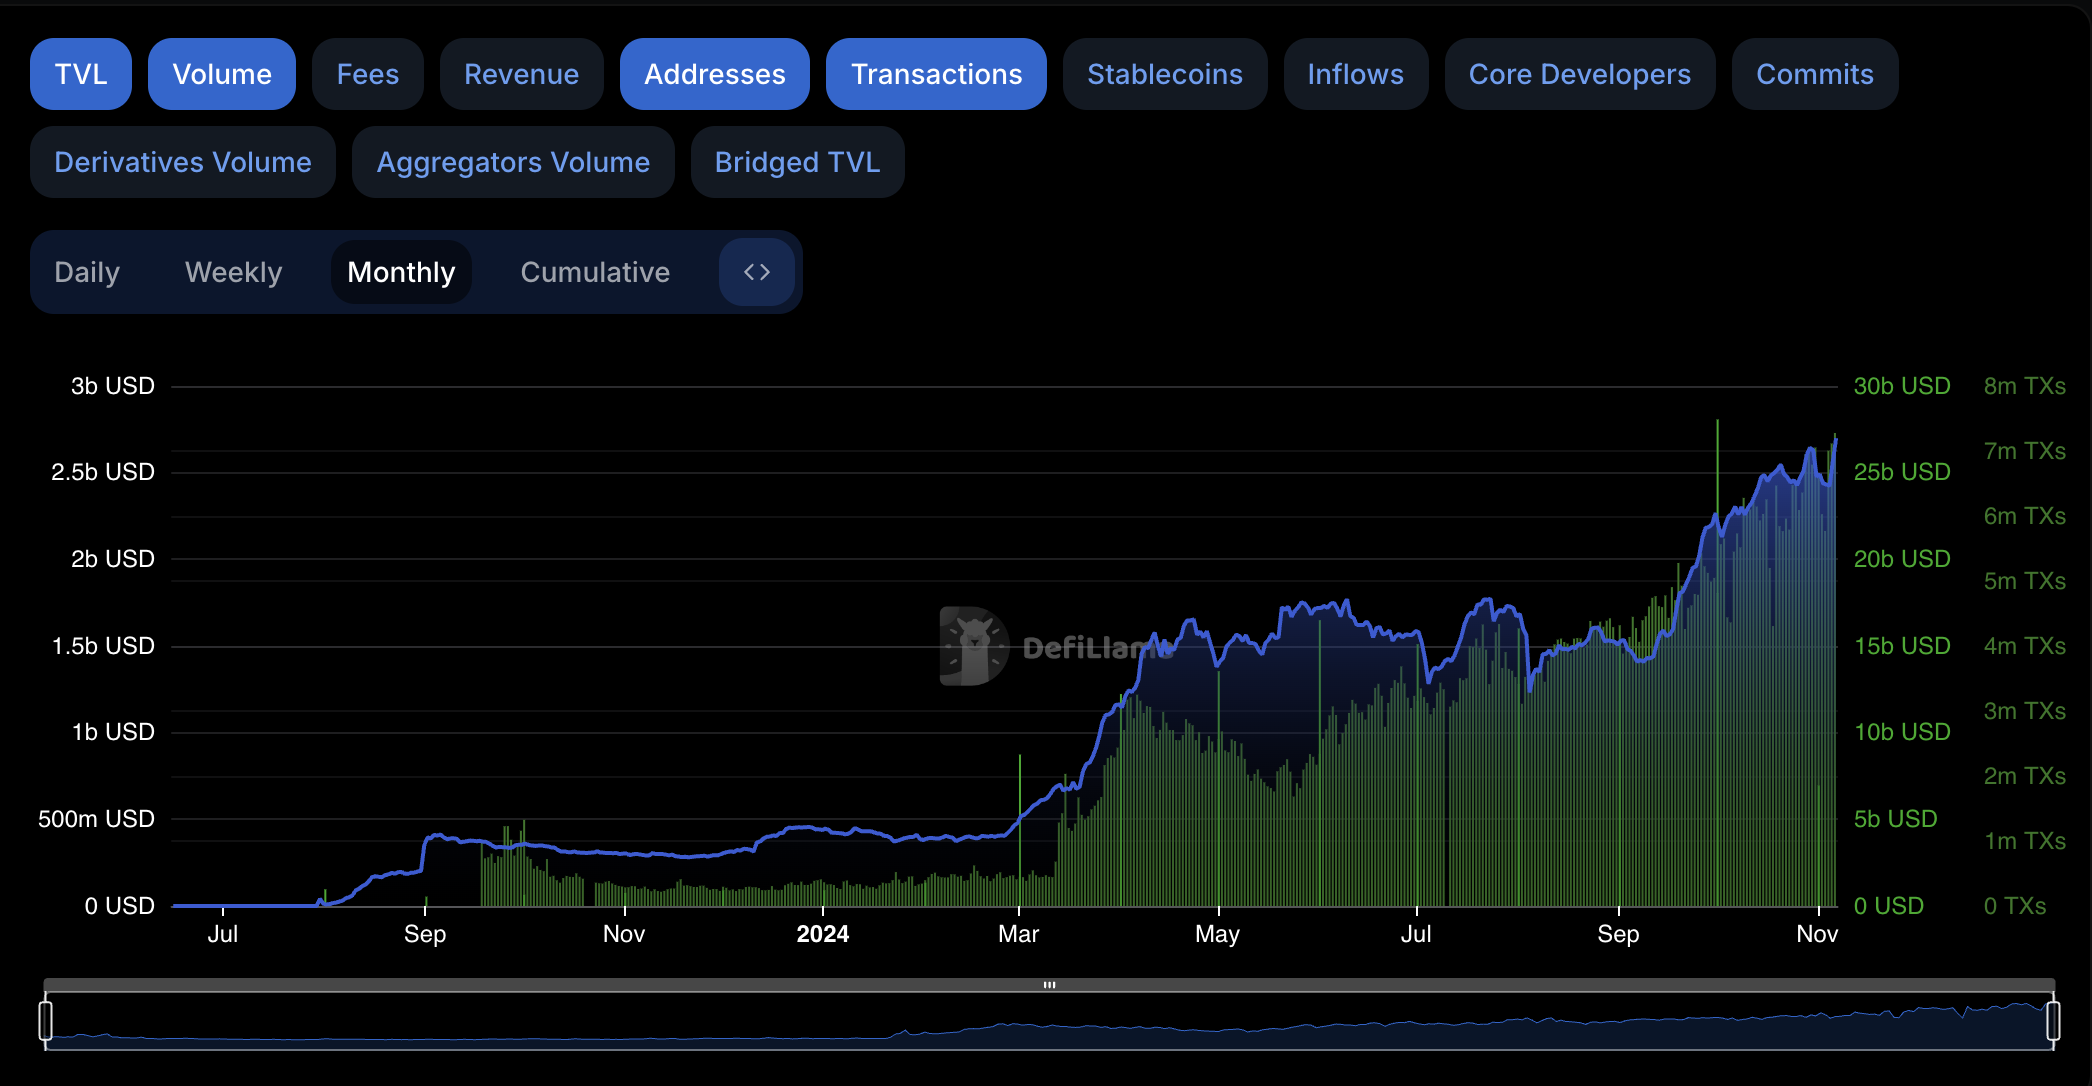Toggle the Addresses metric off
This screenshot has height=1086, width=2092.
pos(715,74)
